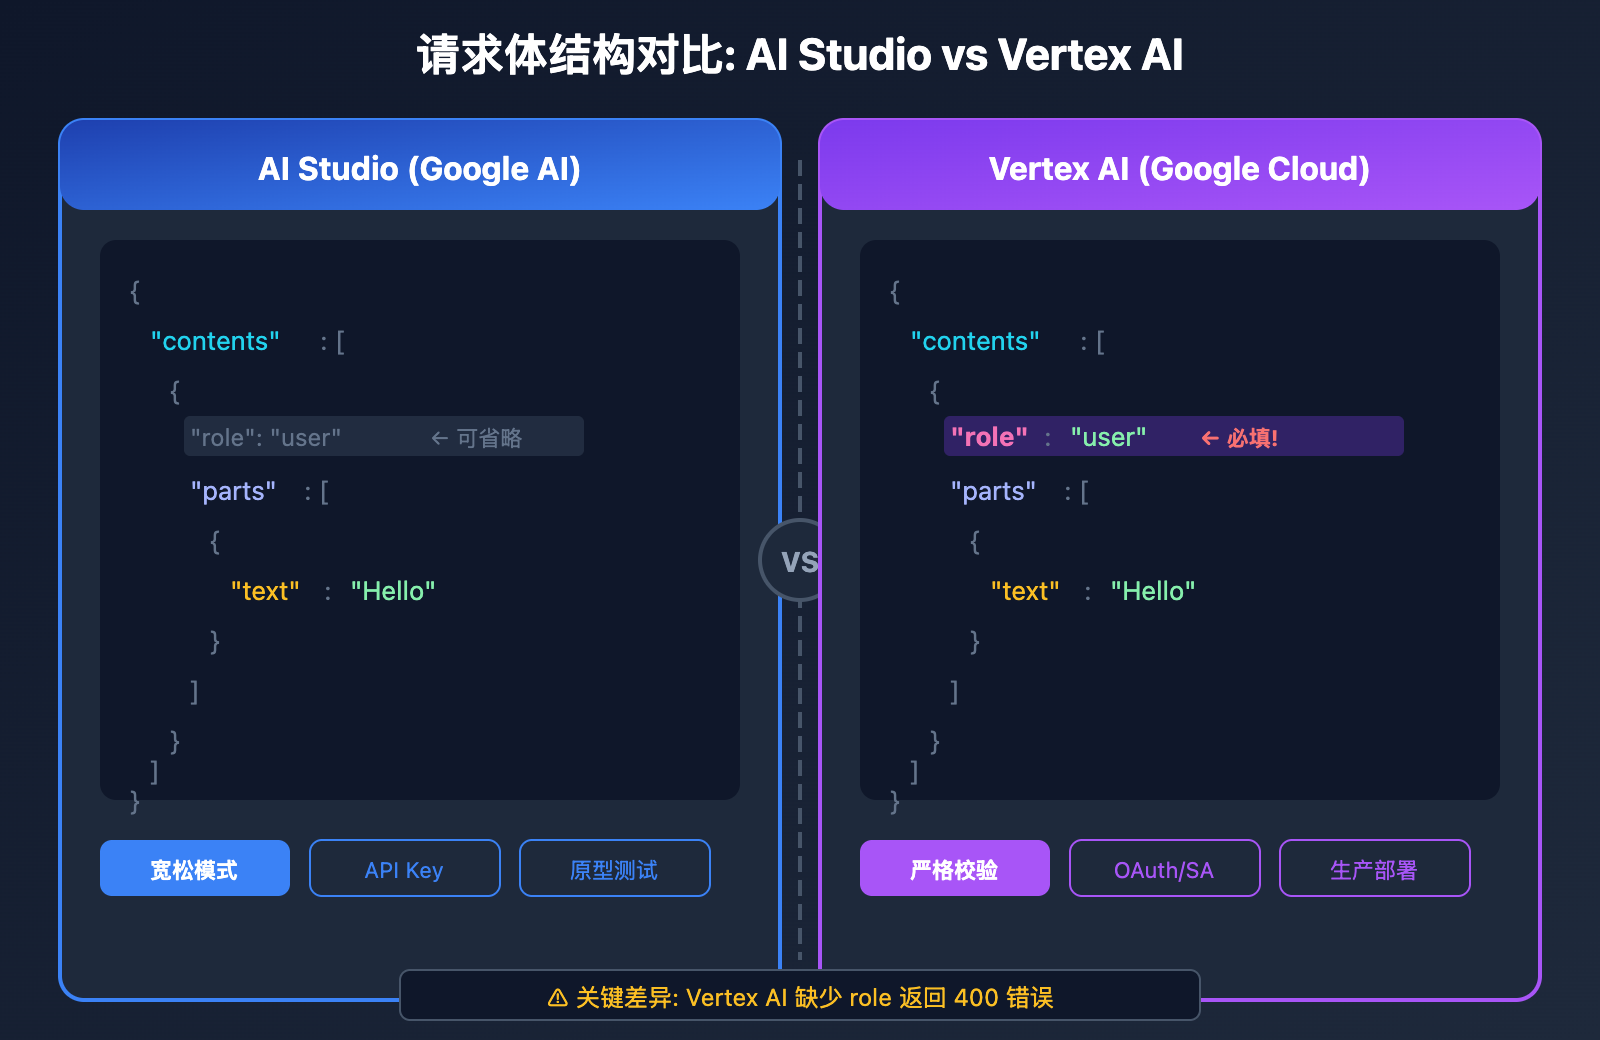
Task: Click the '← 可省略' annotation on role line
Action: [x=479, y=437]
